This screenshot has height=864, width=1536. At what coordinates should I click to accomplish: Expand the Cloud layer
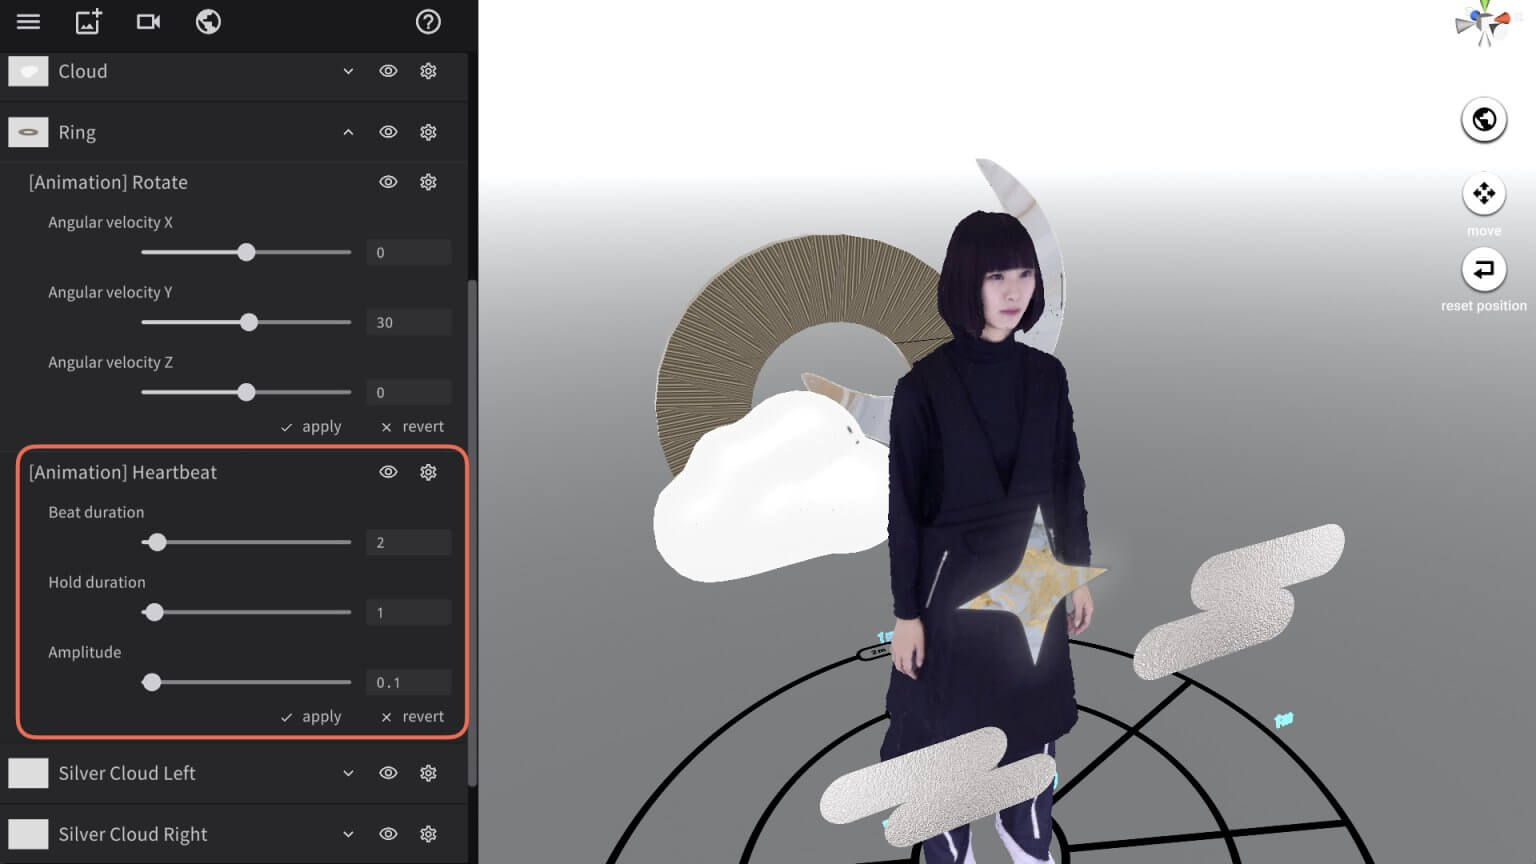[x=348, y=71]
